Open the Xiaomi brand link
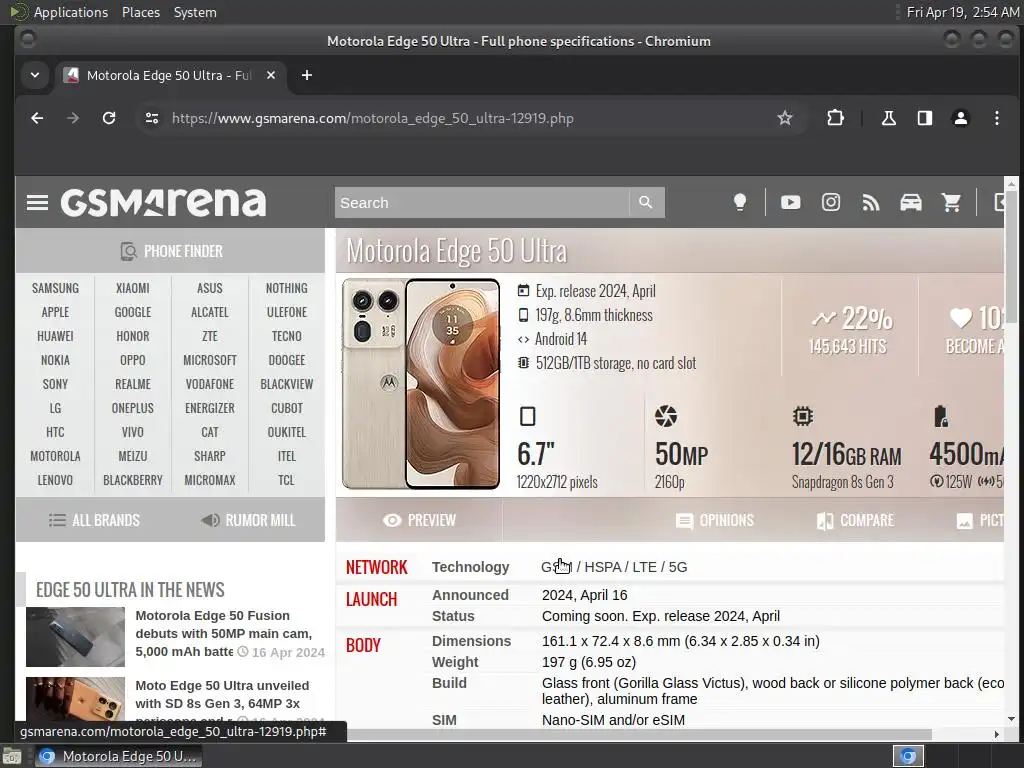This screenshot has width=1024, height=768. click(x=133, y=288)
